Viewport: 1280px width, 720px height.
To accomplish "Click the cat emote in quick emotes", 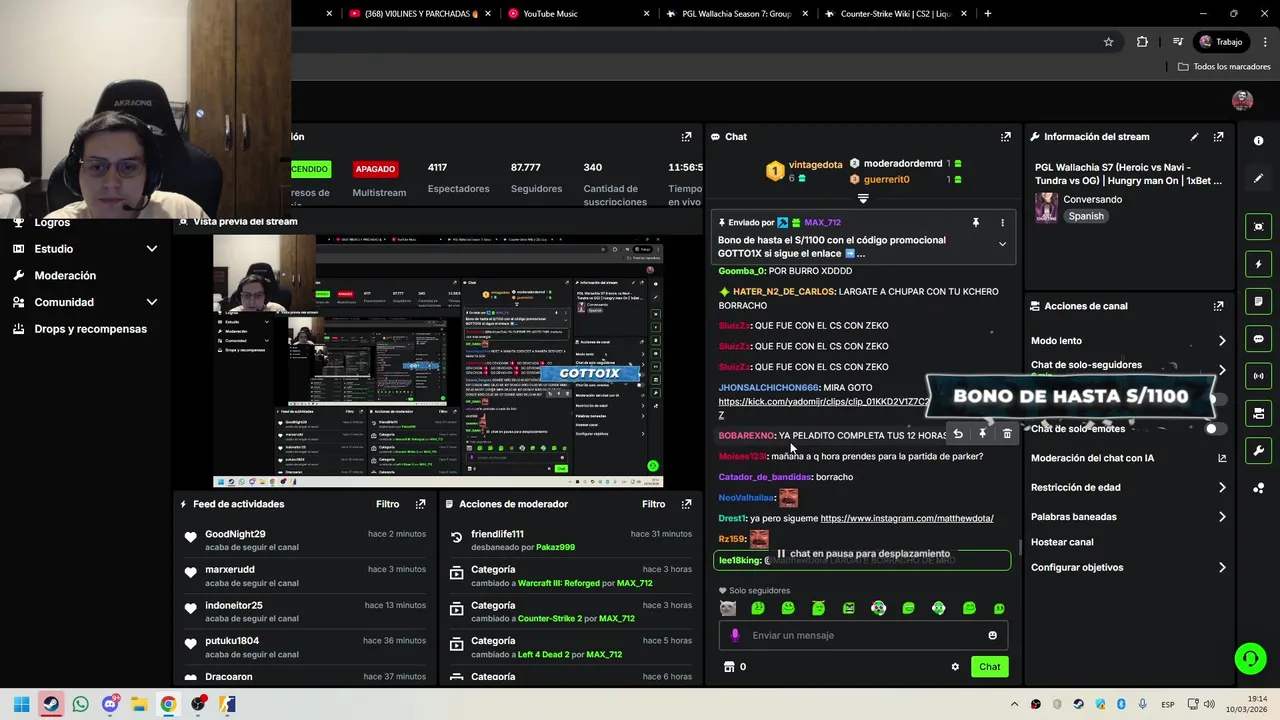I will pyautogui.click(x=727, y=608).
